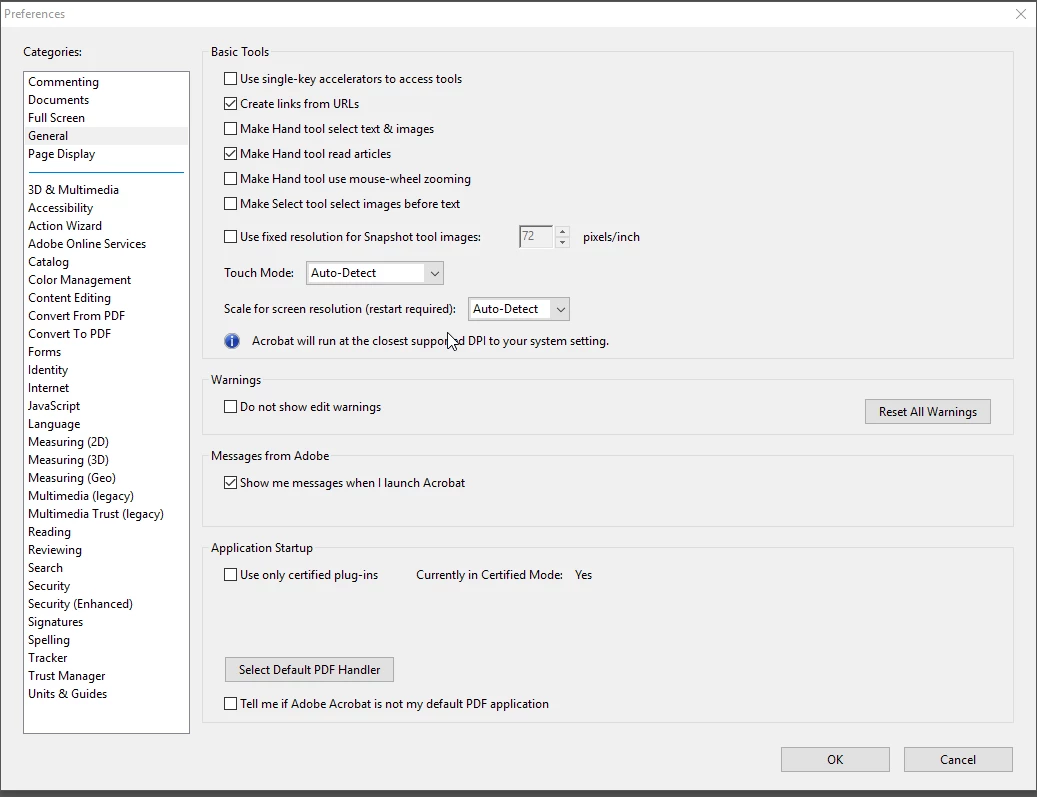The image size is (1037, 797).
Task: Close the Preferences dialog with the X
Action: click(x=1020, y=14)
